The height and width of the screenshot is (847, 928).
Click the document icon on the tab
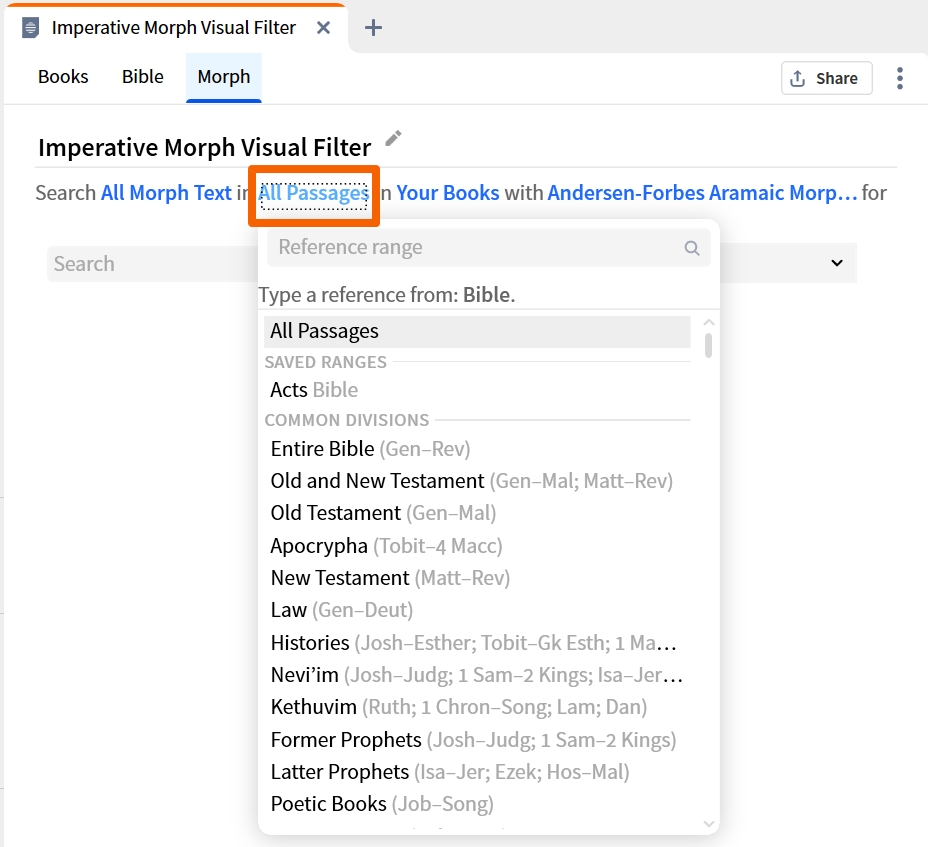tap(30, 28)
